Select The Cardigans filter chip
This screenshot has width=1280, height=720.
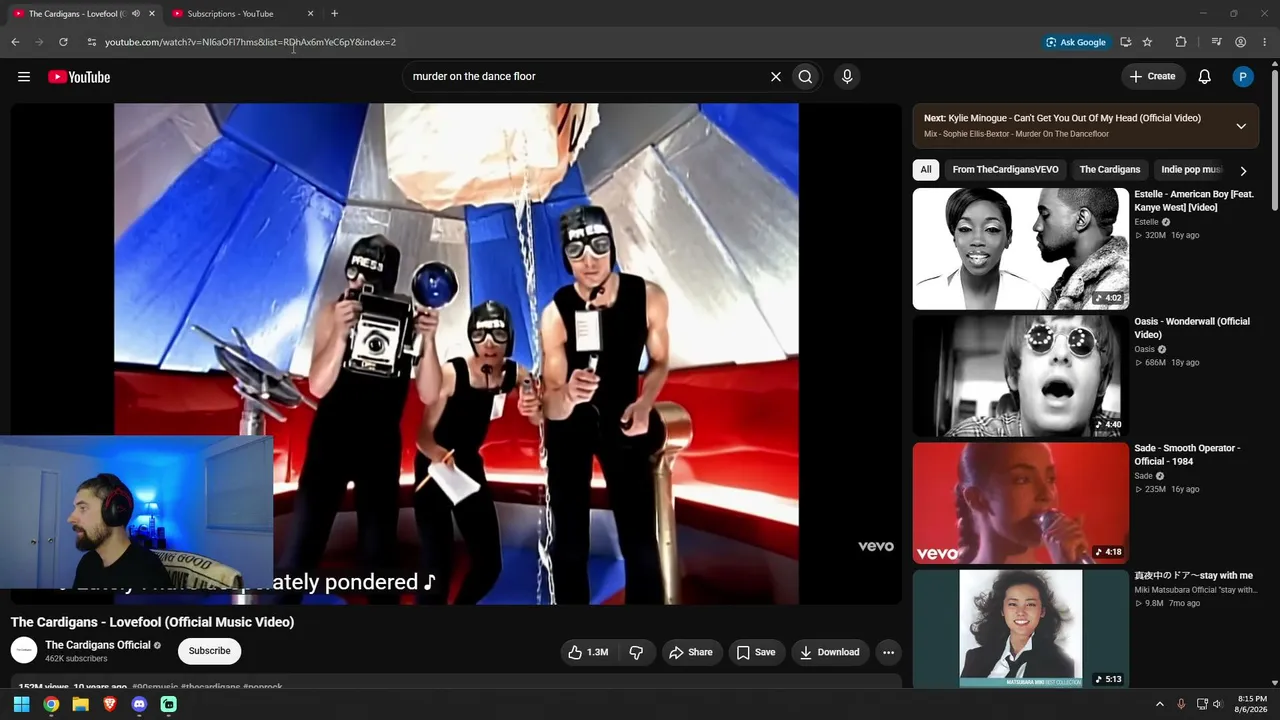(x=1110, y=170)
